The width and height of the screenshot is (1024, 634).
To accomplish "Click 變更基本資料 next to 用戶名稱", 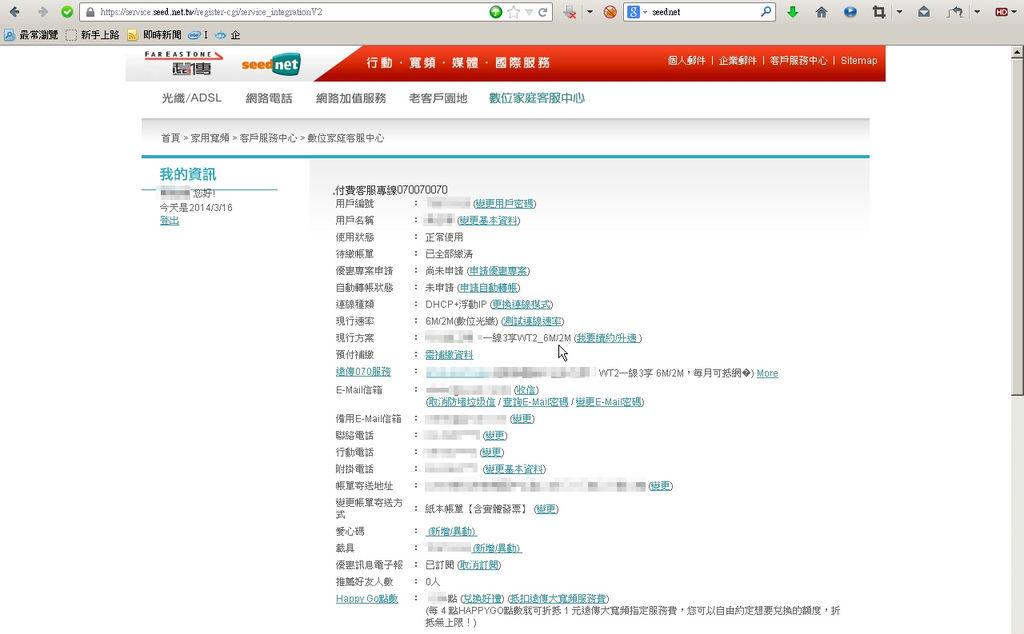I will click(488, 221).
